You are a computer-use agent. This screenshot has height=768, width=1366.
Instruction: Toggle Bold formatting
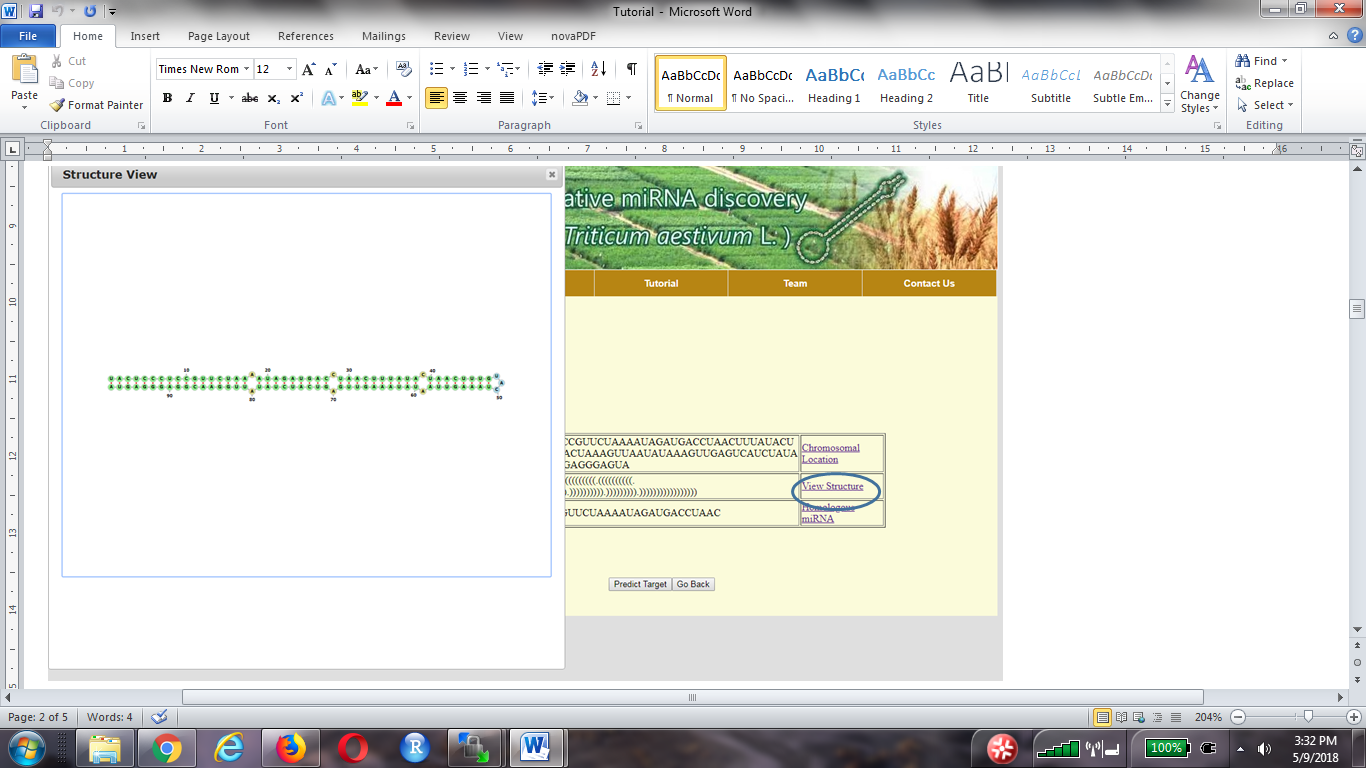click(x=167, y=98)
